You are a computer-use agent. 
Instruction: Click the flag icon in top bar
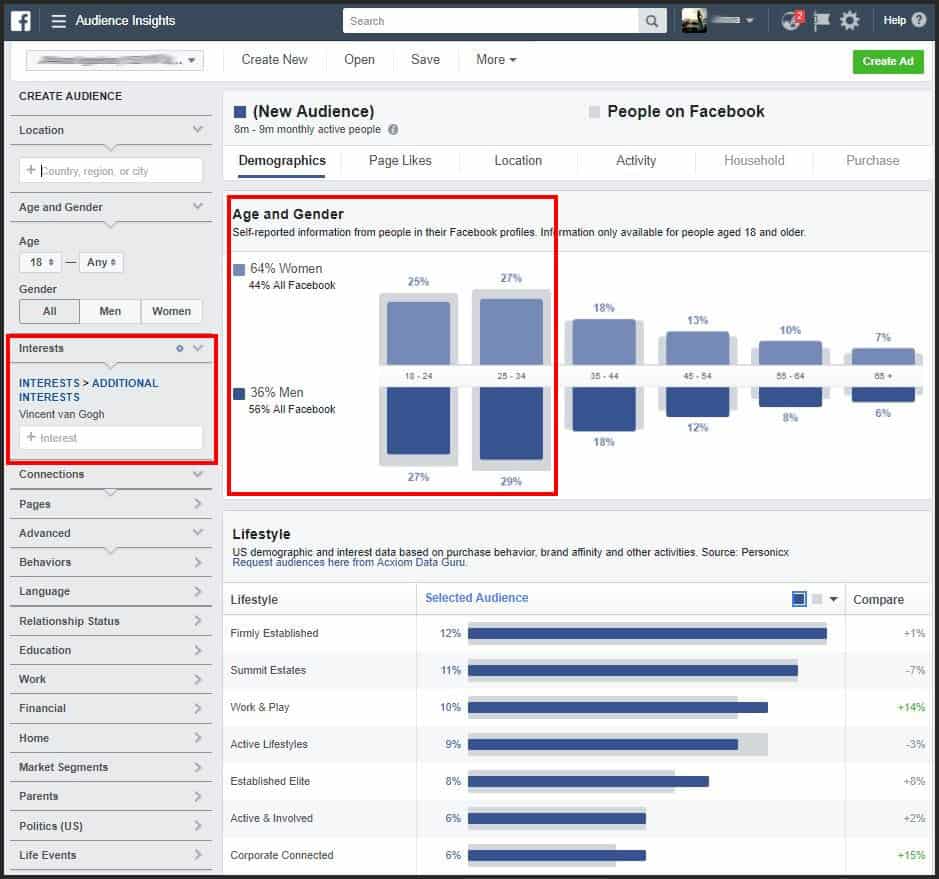pos(821,20)
